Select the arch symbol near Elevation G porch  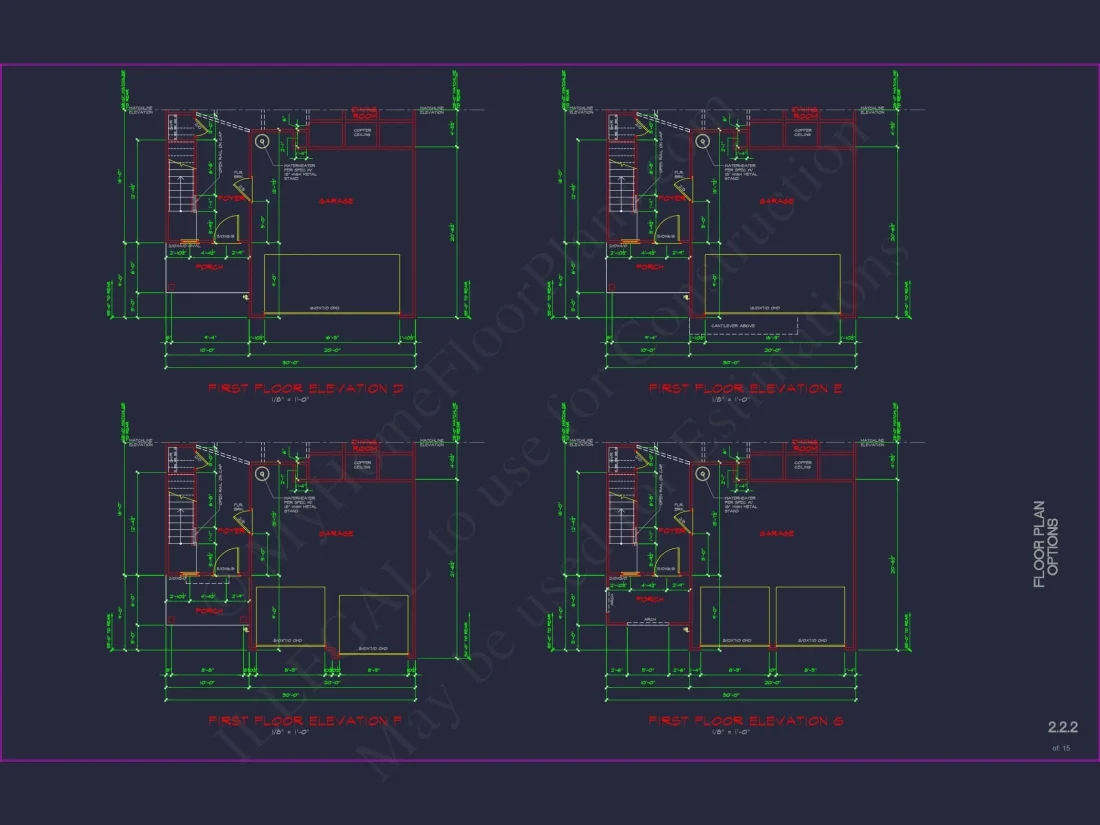point(649,619)
